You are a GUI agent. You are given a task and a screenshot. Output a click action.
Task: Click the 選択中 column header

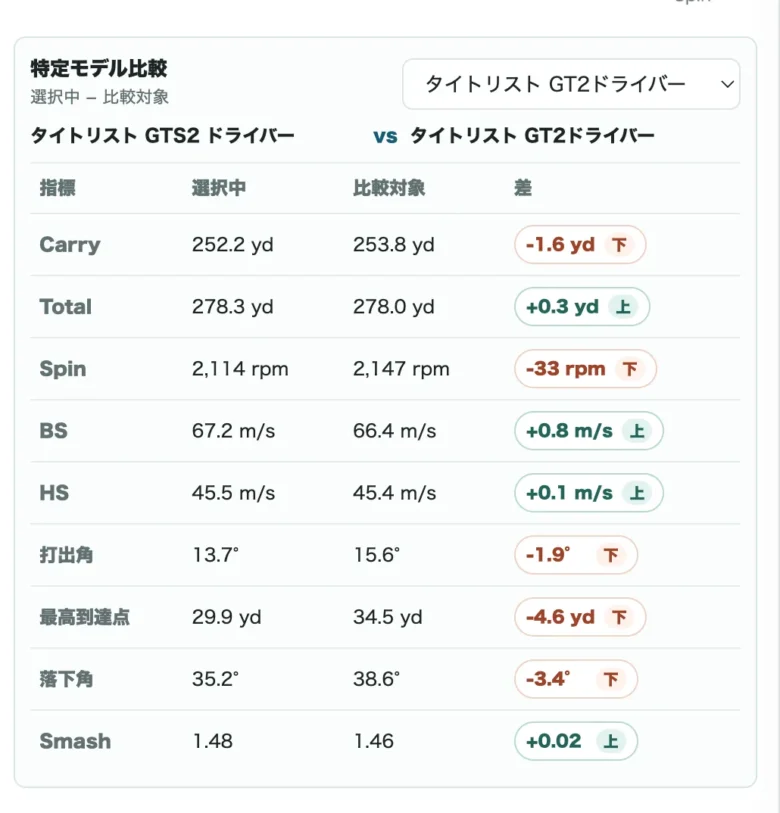point(218,188)
